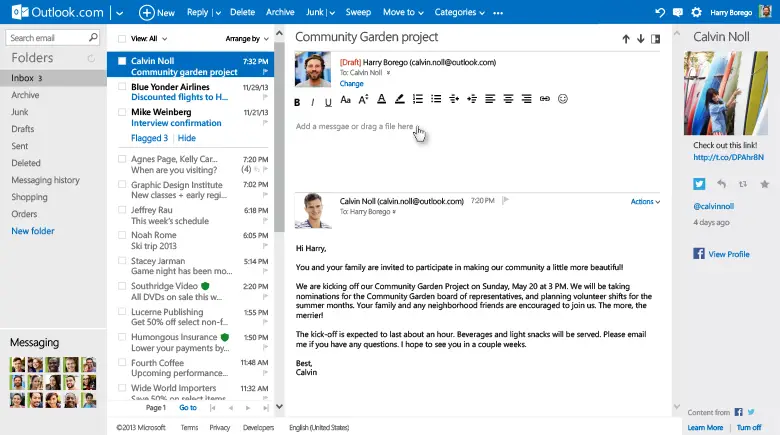The image size is (780, 435).
Task: Apply underline formatting in draft toolbar
Action: 328,102
